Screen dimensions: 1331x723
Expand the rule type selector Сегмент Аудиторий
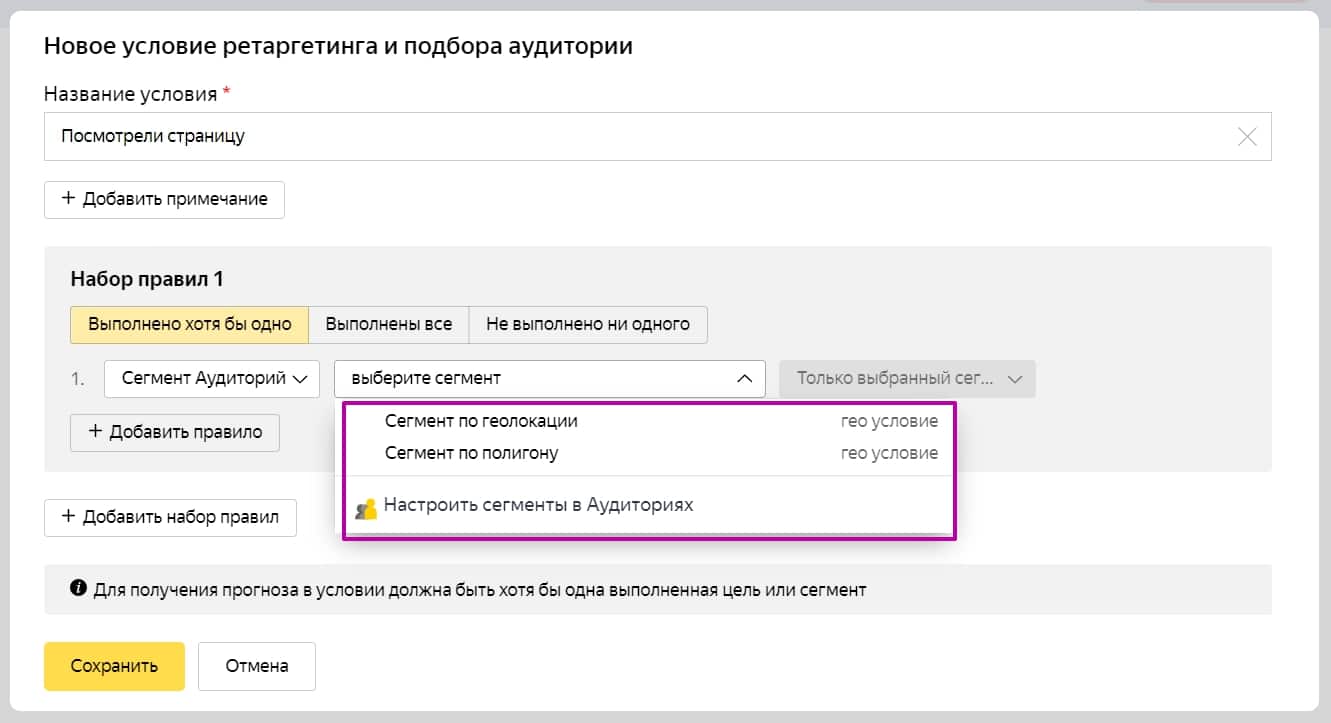tap(211, 379)
